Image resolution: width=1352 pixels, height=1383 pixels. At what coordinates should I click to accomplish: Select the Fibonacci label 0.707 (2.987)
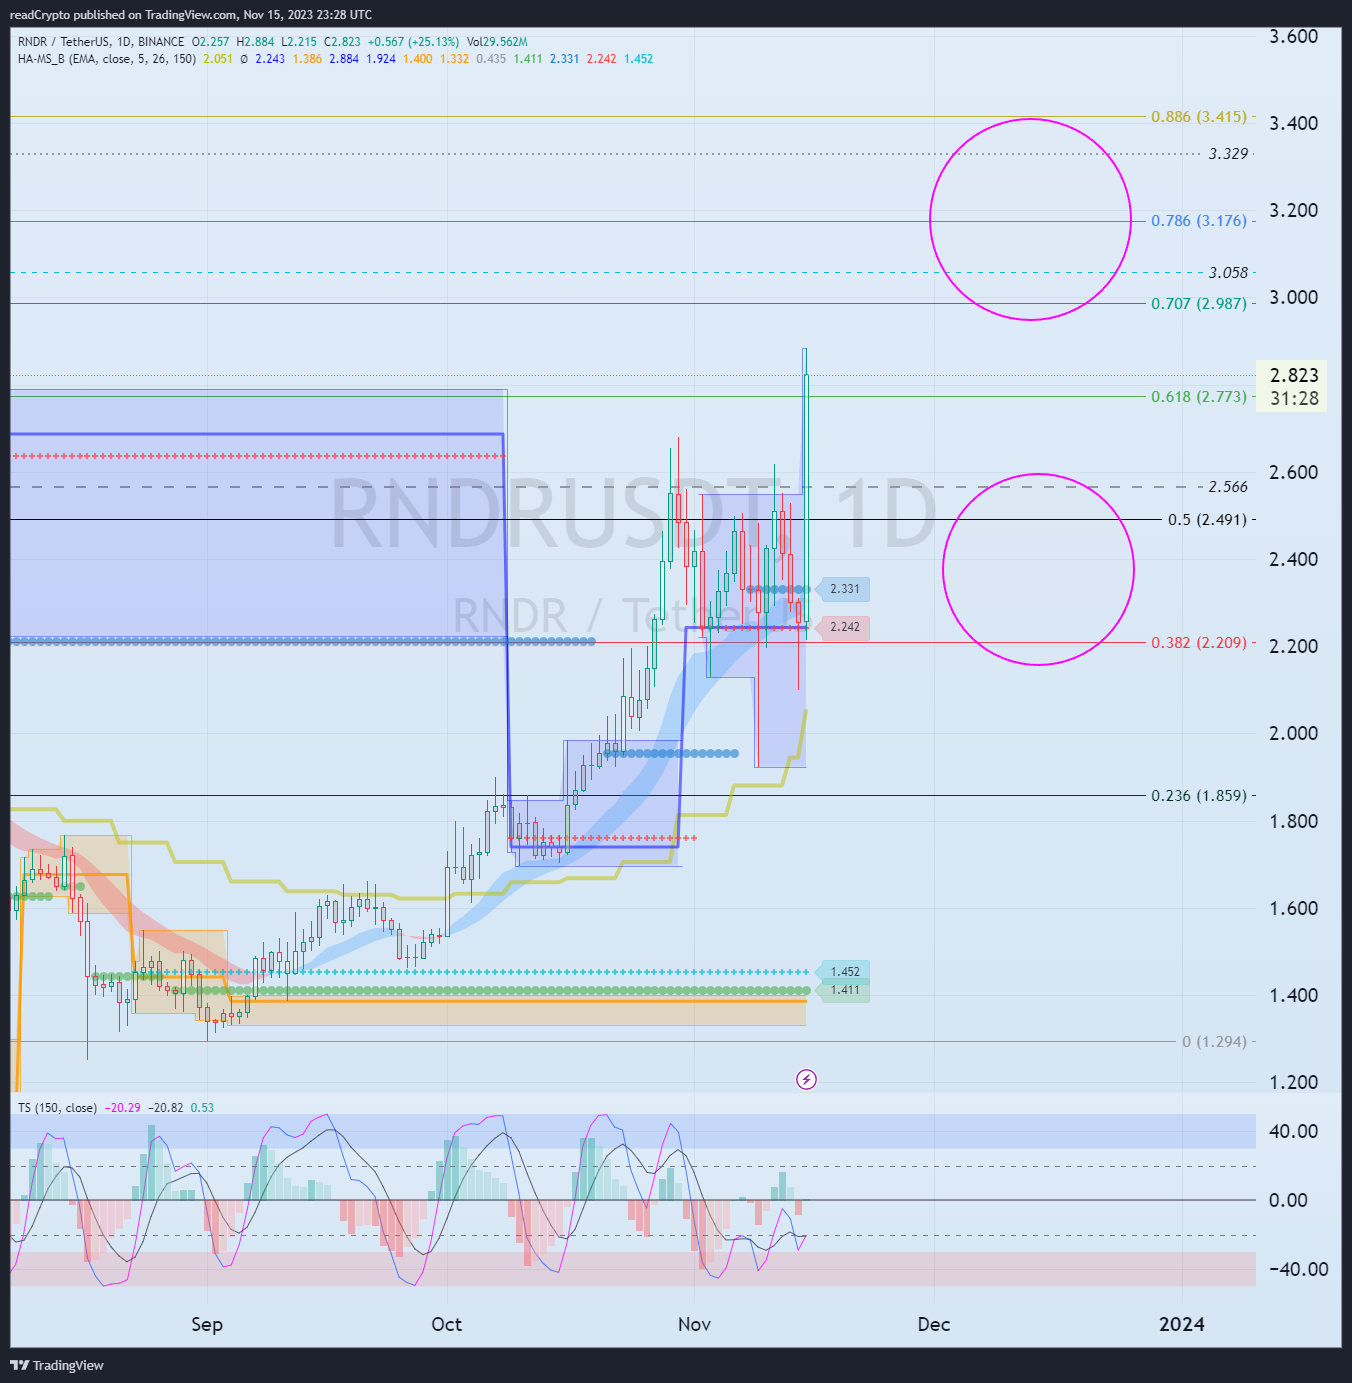point(1199,304)
